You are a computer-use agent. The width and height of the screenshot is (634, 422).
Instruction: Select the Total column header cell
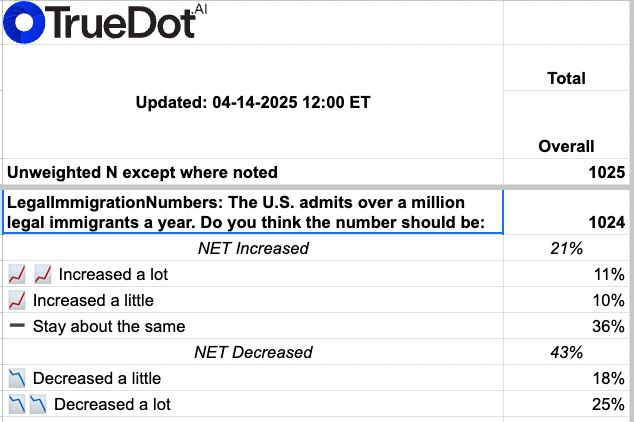567,78
